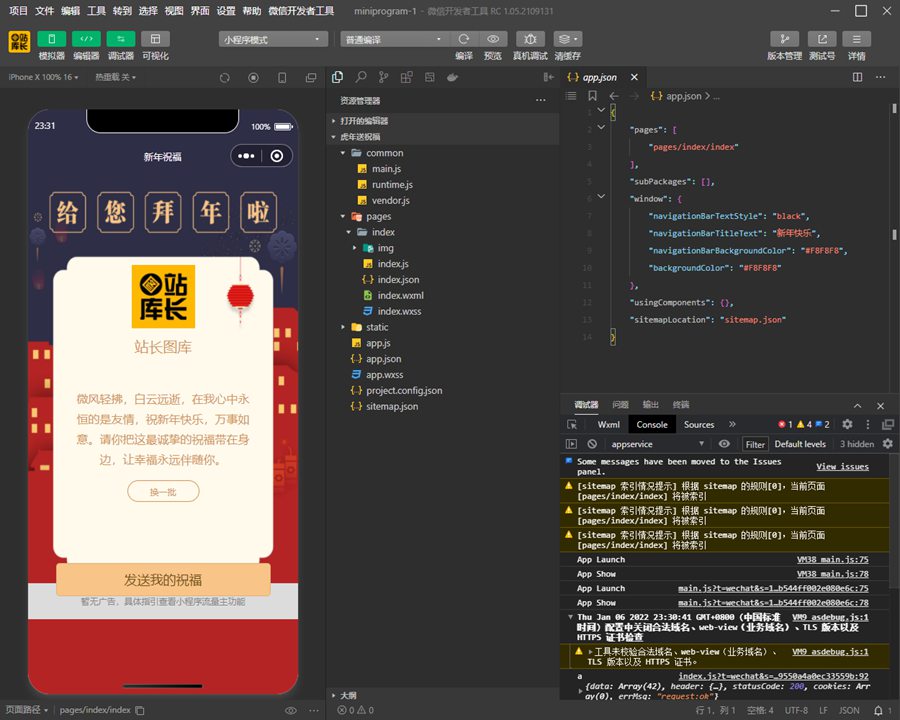Click the 预览 preview eye icon

click(493, 39)
